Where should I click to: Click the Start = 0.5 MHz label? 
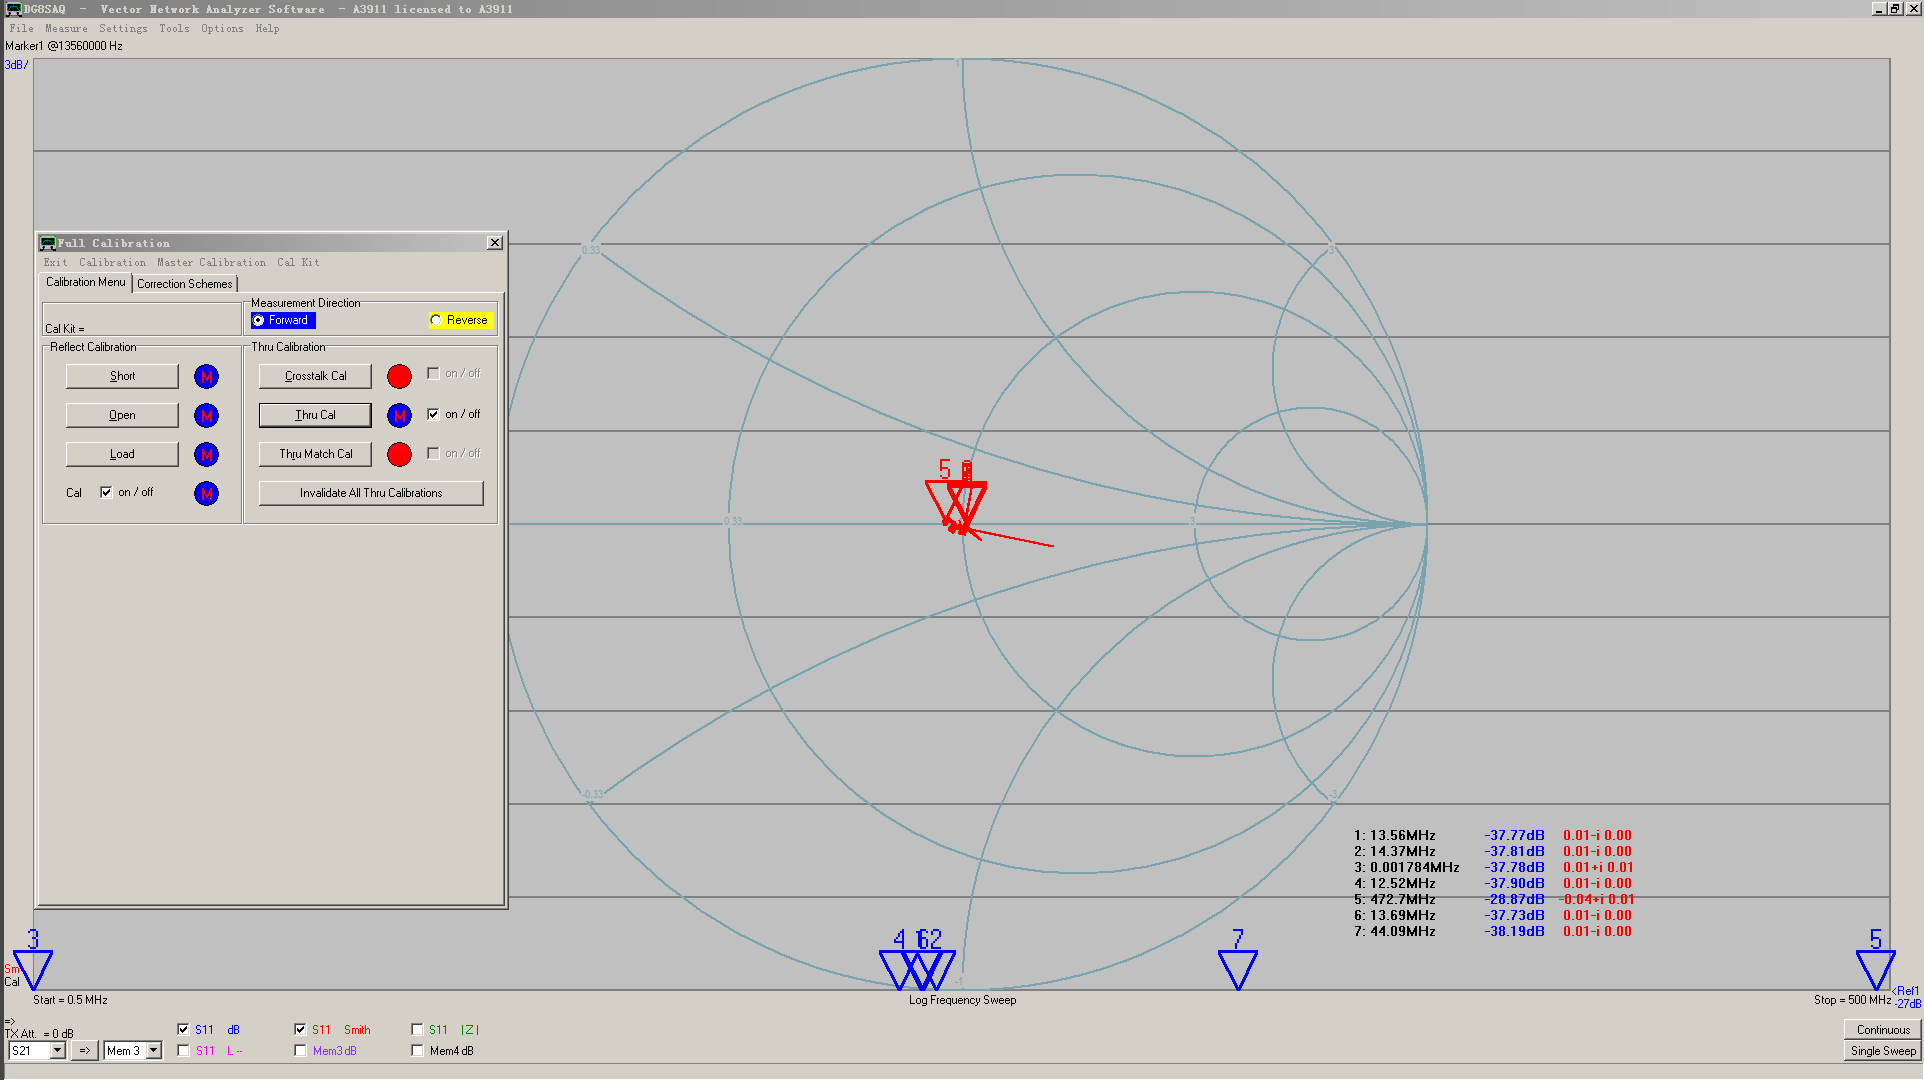click(x=70, y=1000)
